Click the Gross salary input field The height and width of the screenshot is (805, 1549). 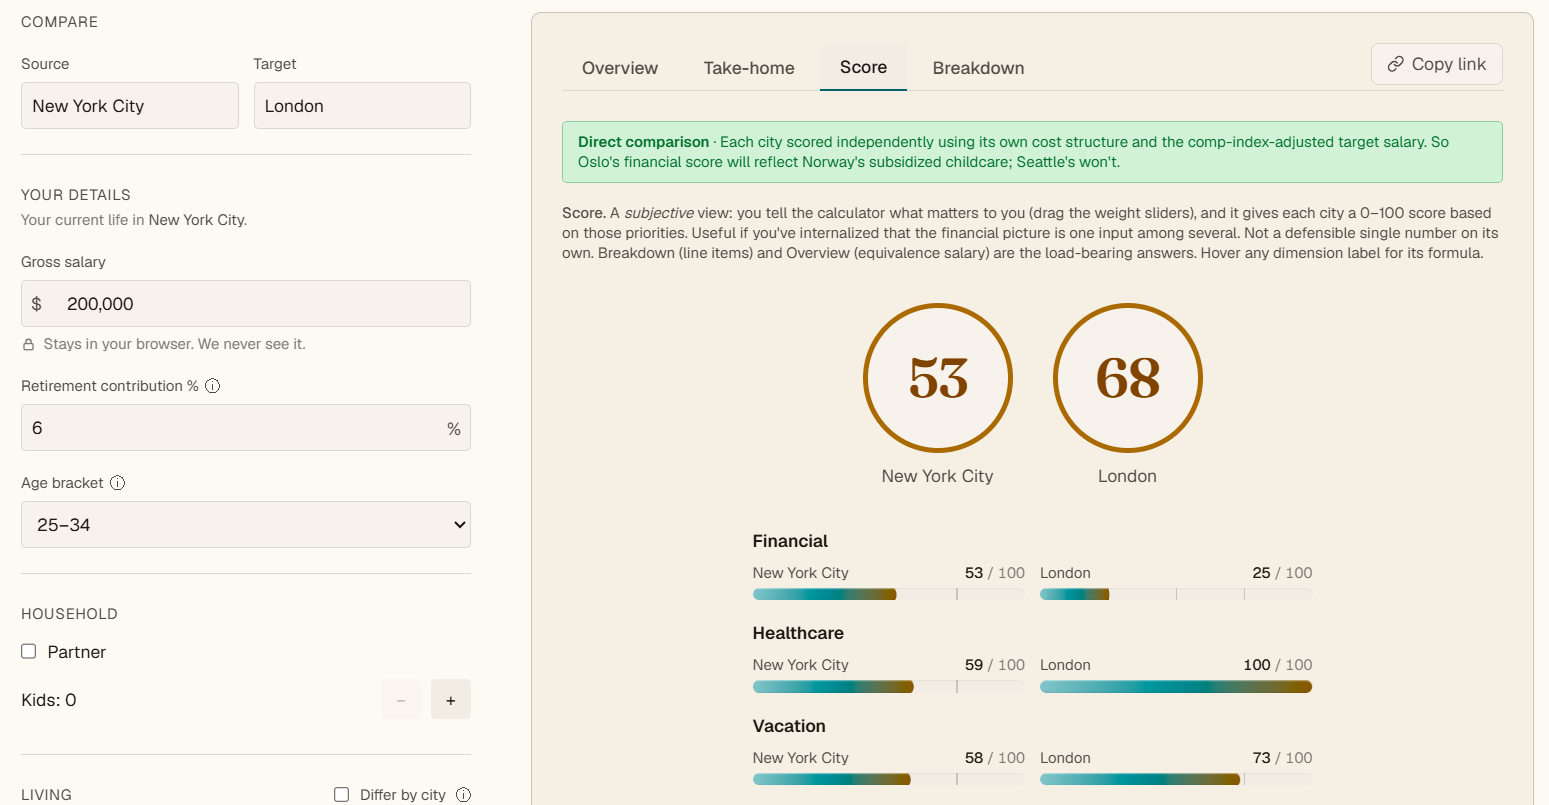coord(246,304)
